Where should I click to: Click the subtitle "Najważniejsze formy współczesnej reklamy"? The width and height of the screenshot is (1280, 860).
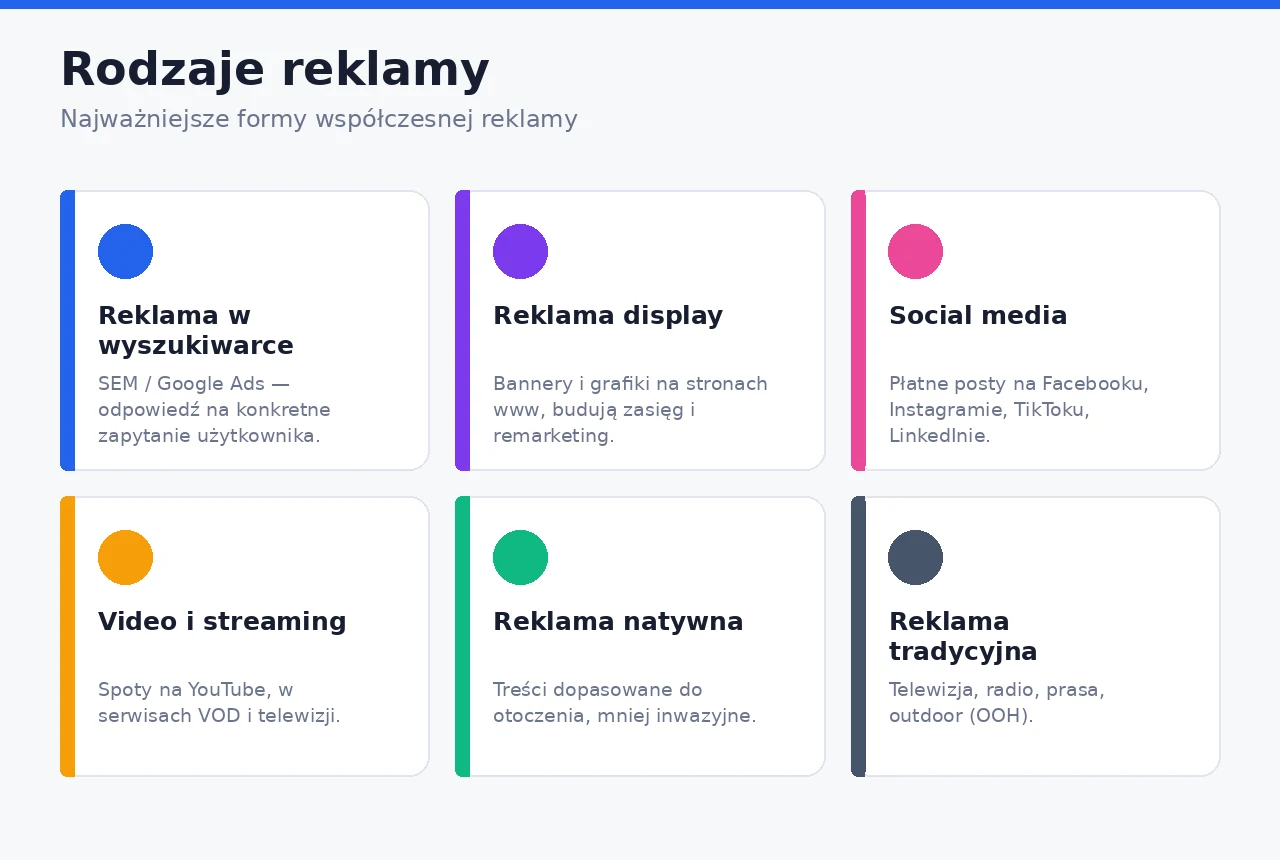(x=319, y=119)
